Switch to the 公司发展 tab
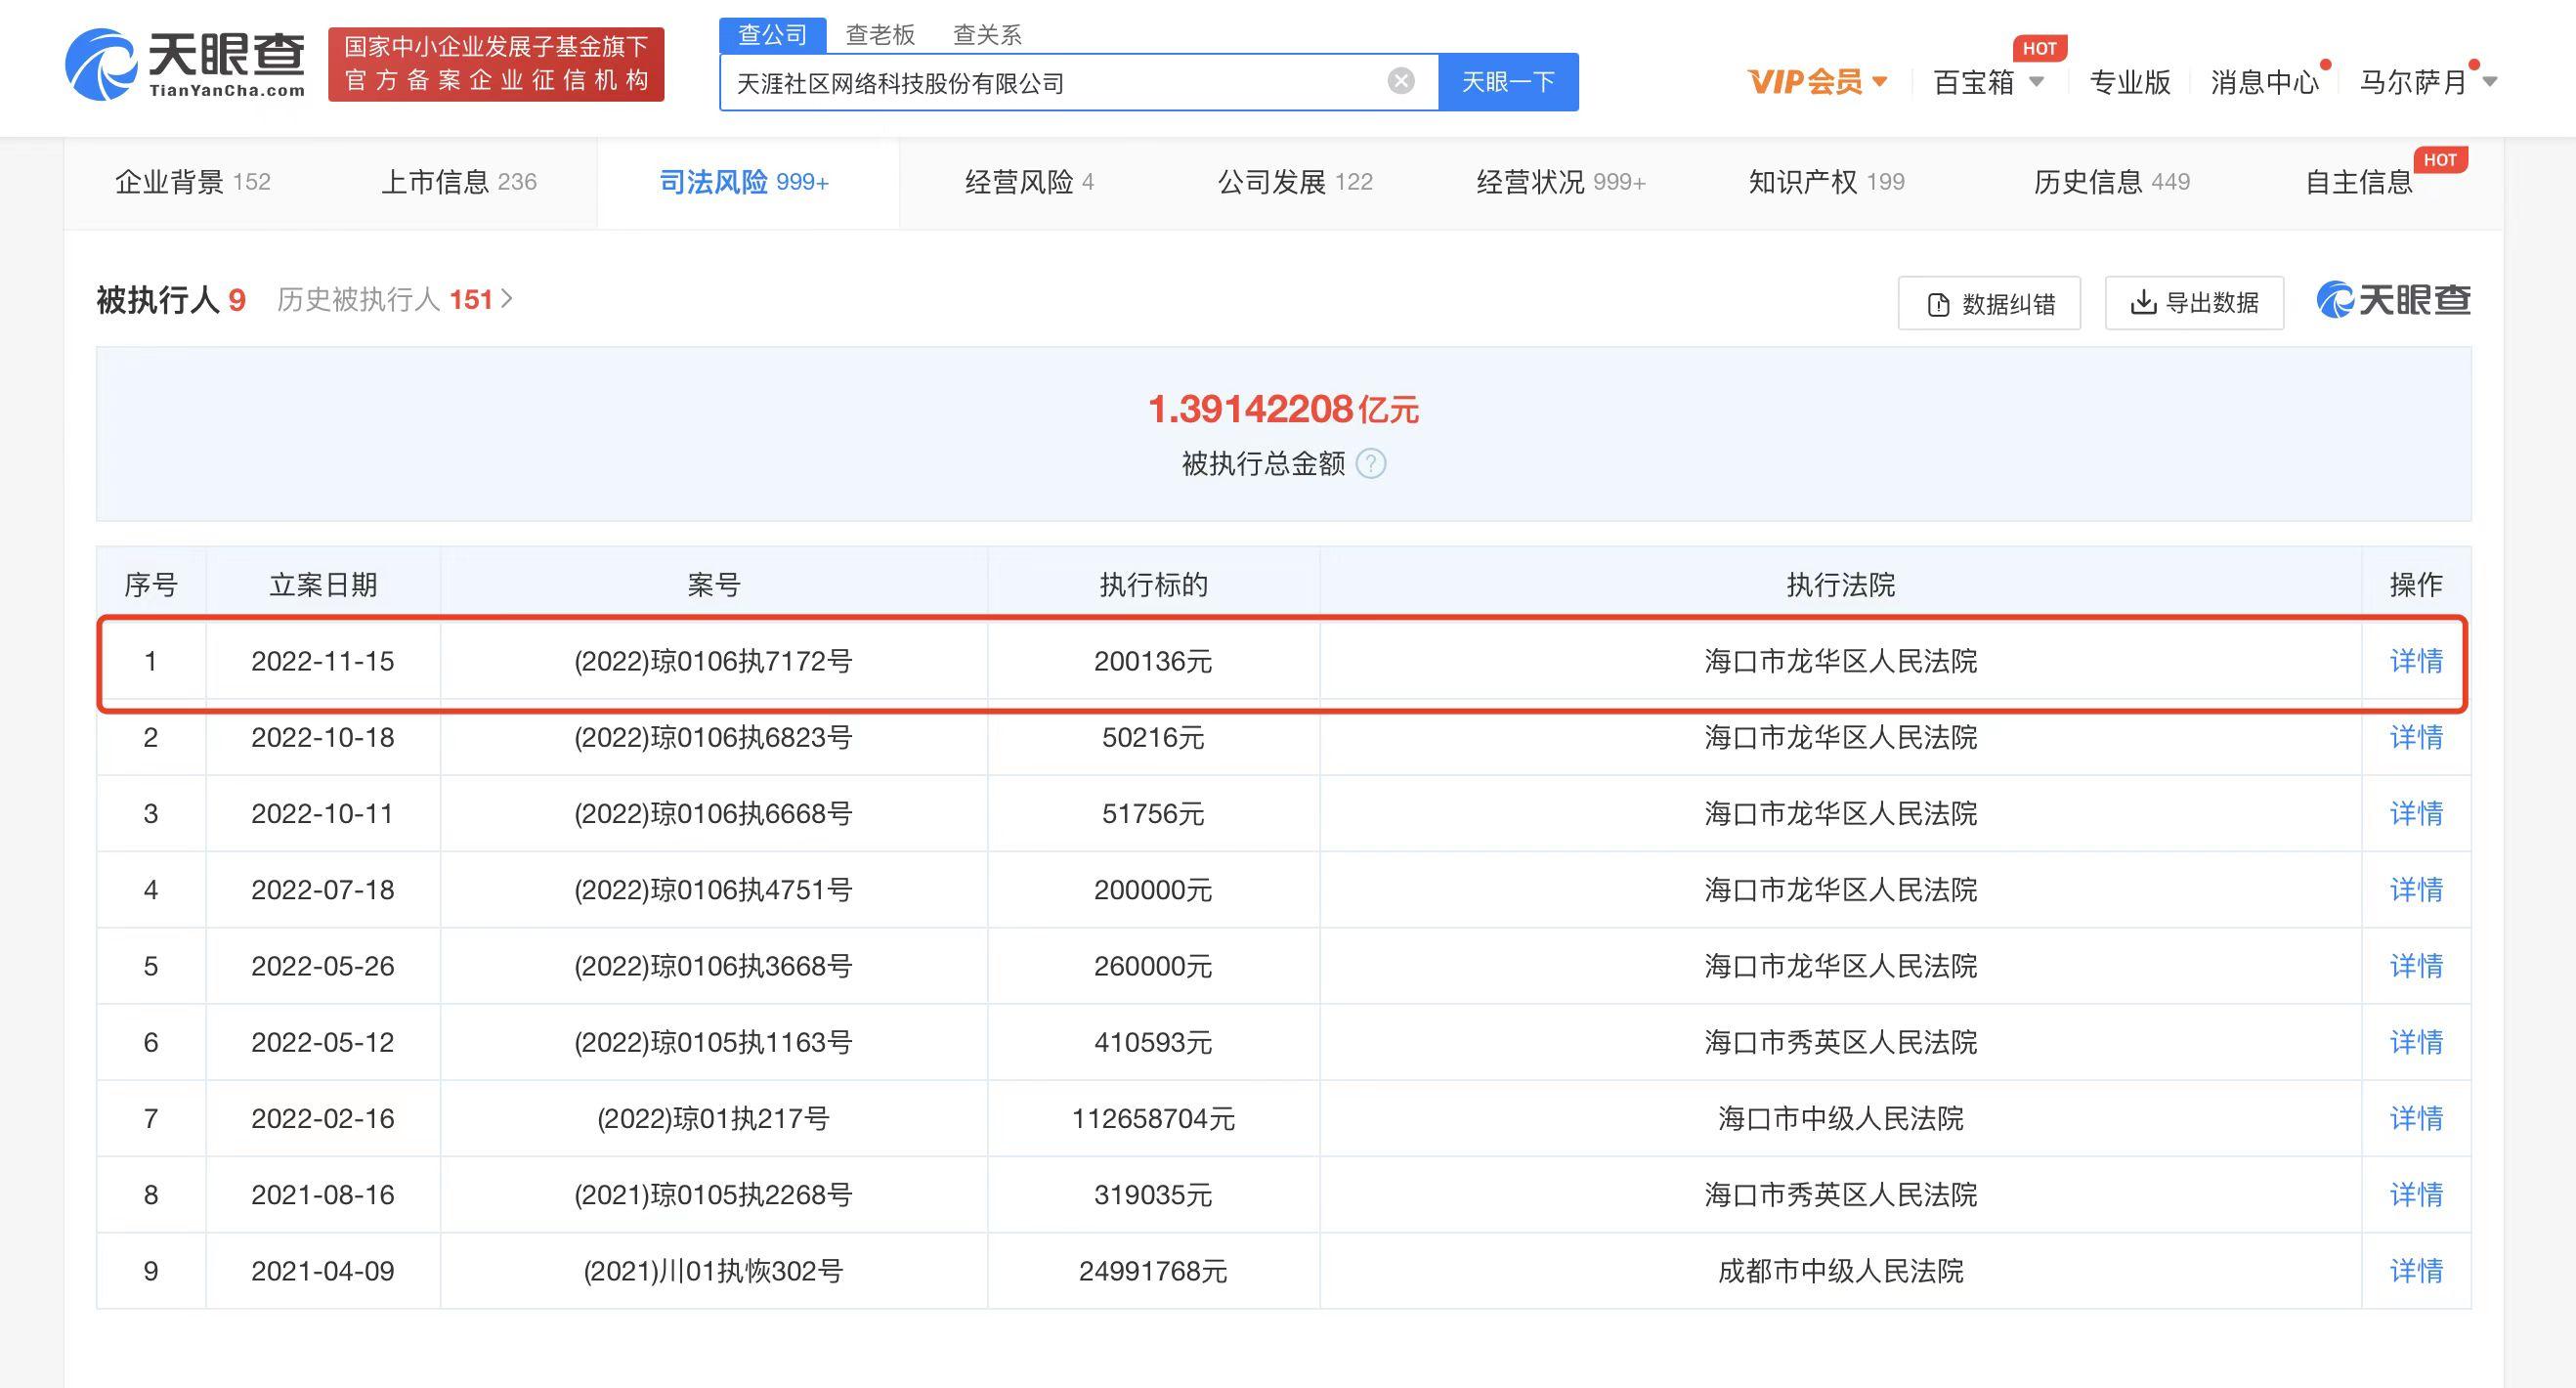 (x=1295, y=182)
